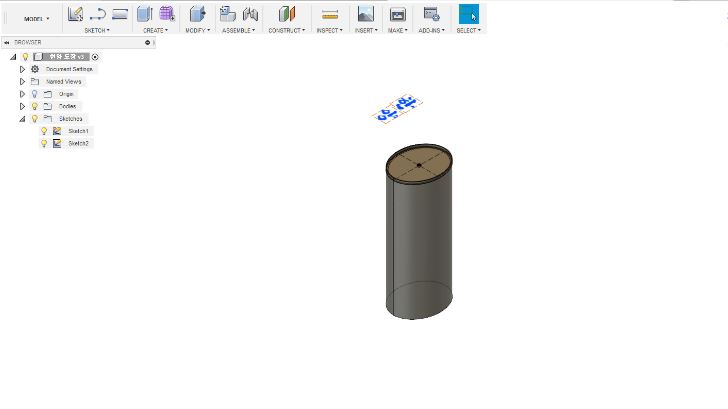Open the MODIFY menu
The width and height of the screenshot is (728, 409).
coord(197,30)
